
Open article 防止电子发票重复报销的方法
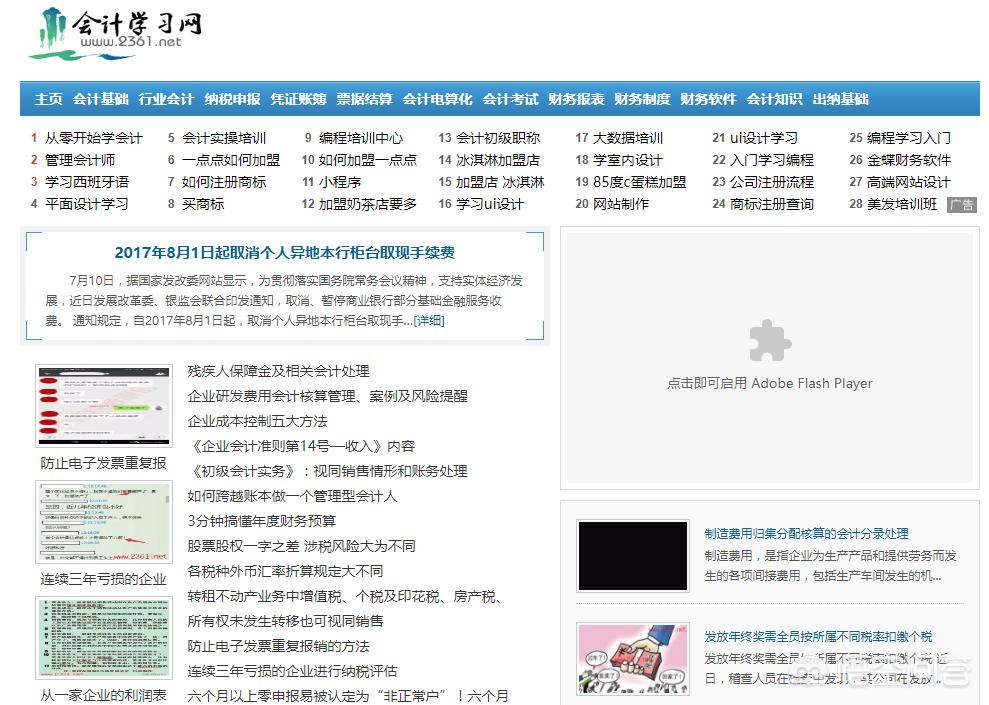click(278, 646)
